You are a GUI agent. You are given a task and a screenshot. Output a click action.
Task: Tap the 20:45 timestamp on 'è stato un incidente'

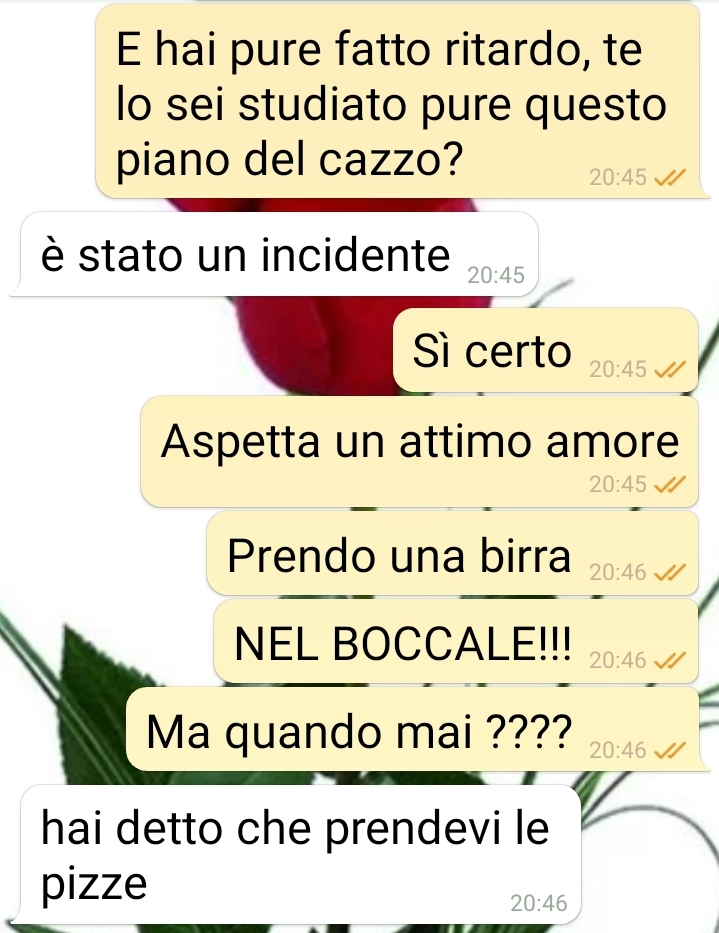(x=496, y=275)
